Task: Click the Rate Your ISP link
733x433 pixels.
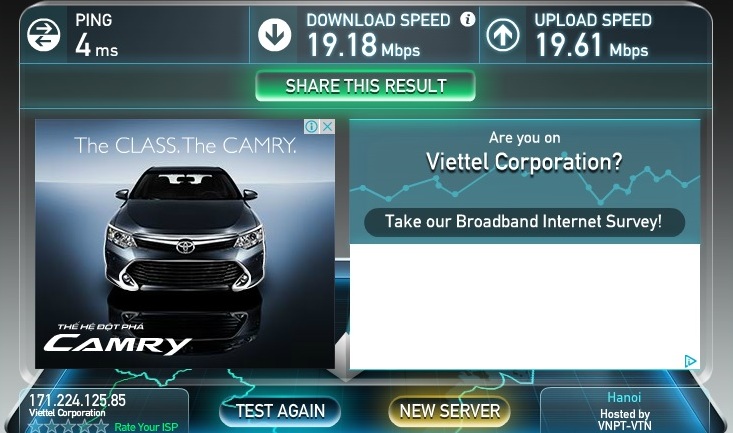Action: click(x=146, y=427)
